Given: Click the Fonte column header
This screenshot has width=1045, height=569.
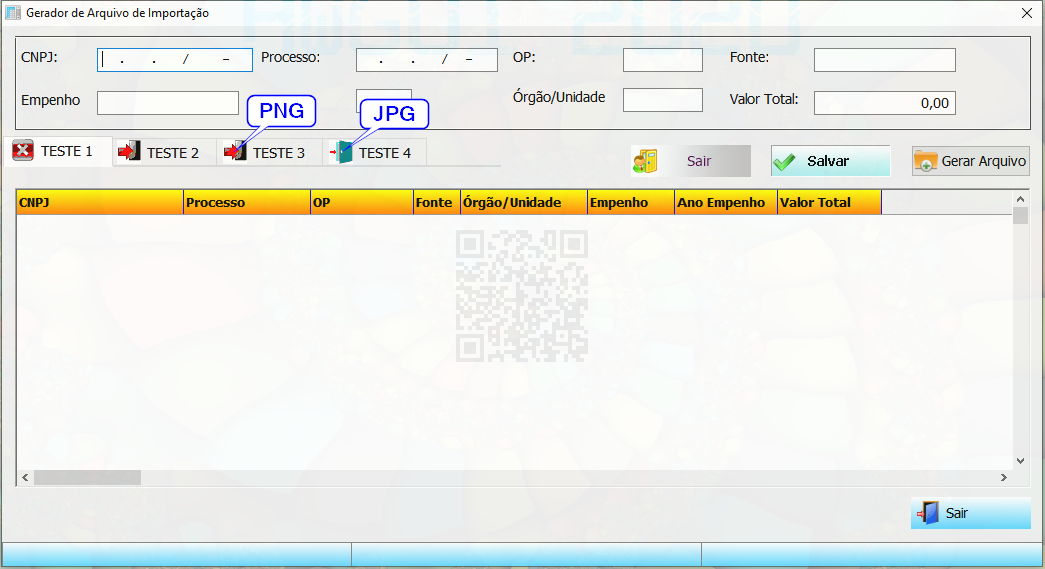Looking at the screenshot, I should coord(437,203).
